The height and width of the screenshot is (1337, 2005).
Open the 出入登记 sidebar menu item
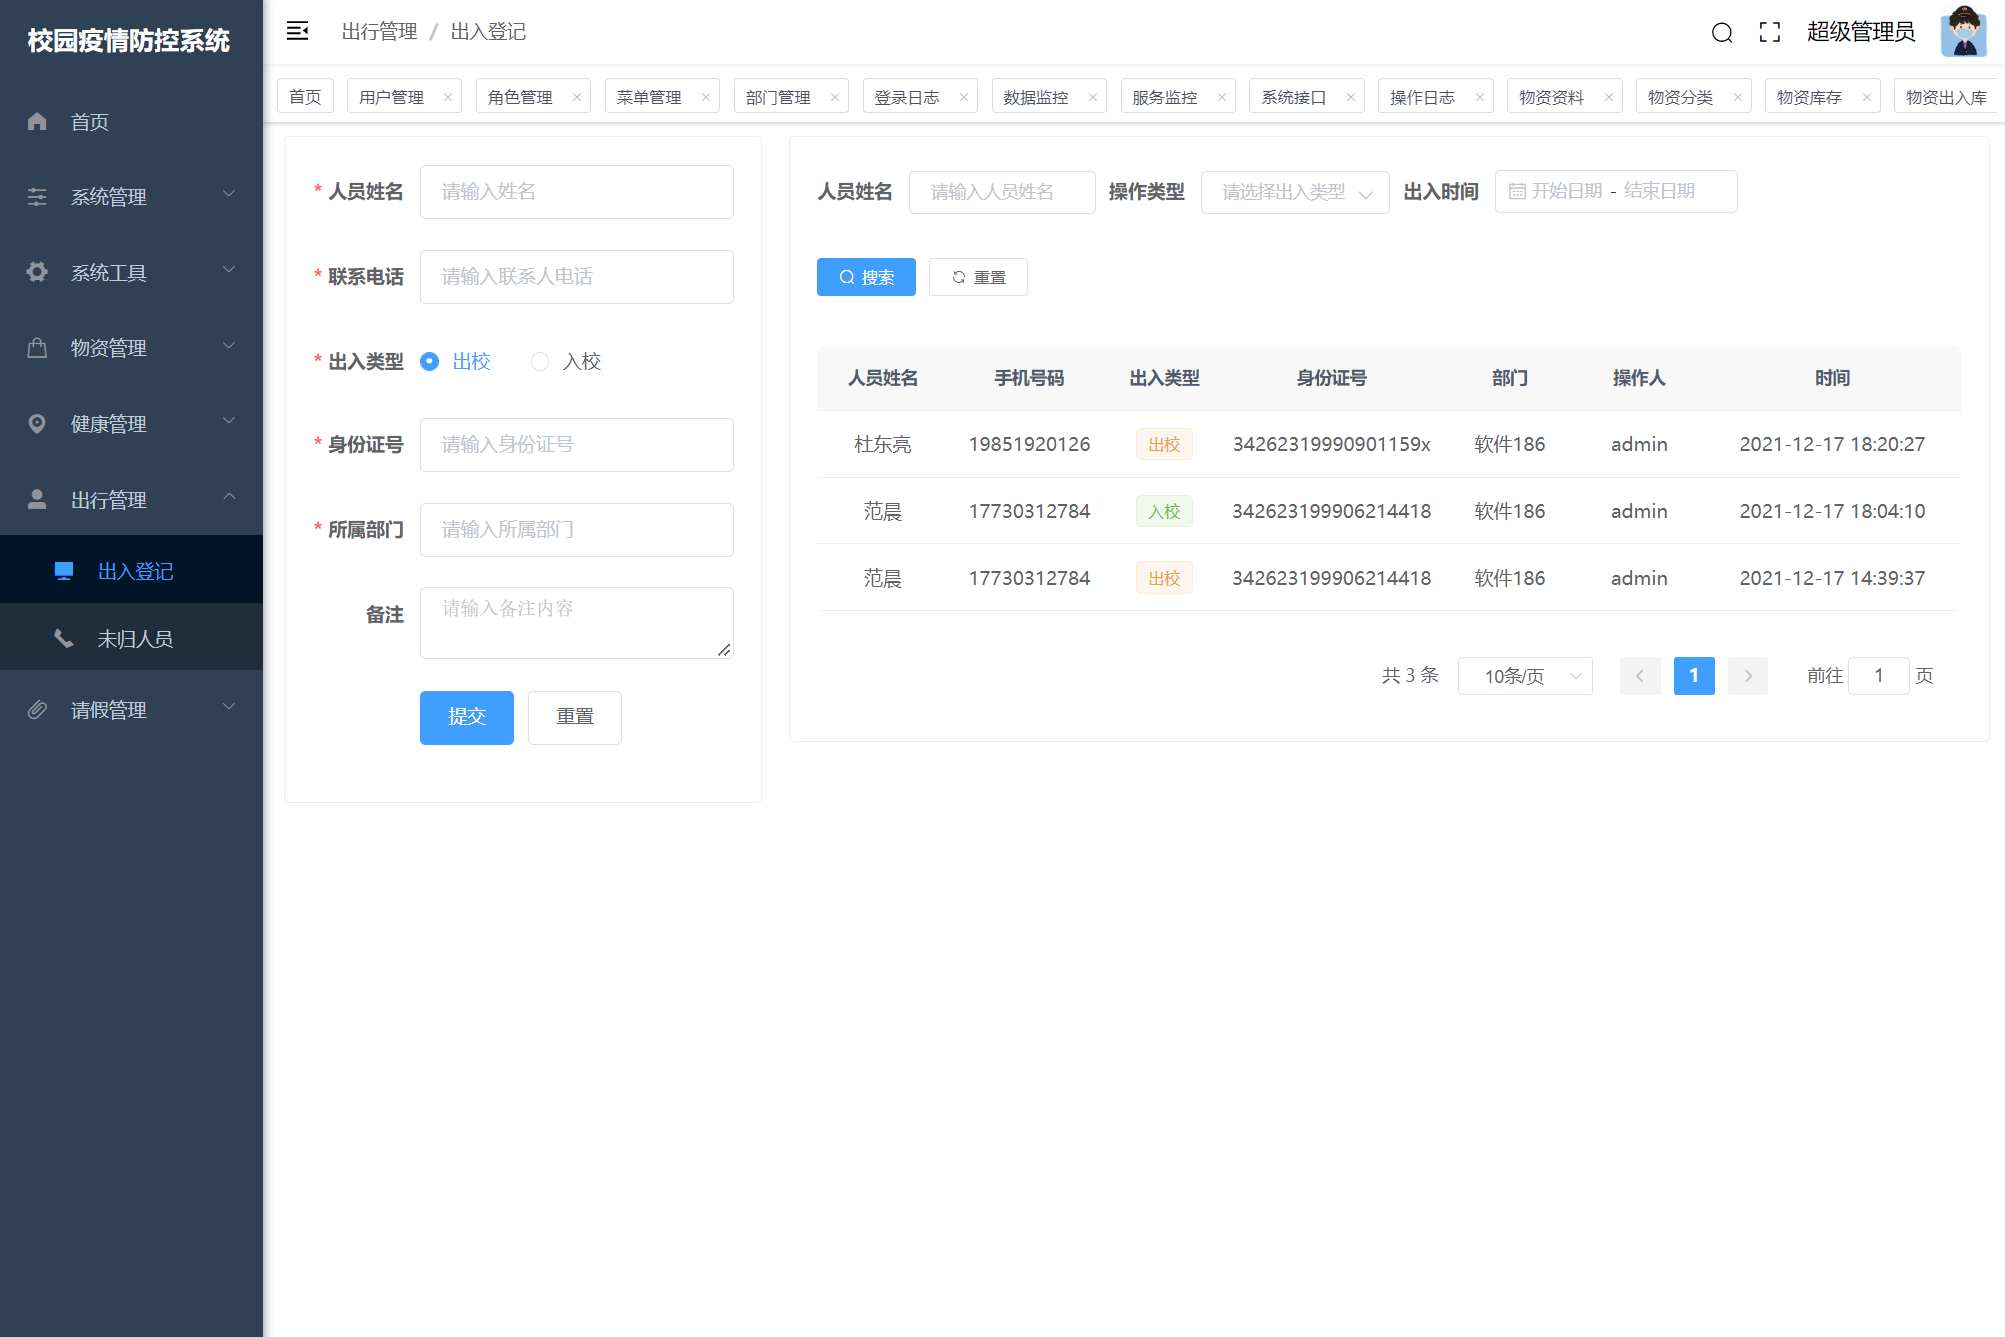(135, 571)
